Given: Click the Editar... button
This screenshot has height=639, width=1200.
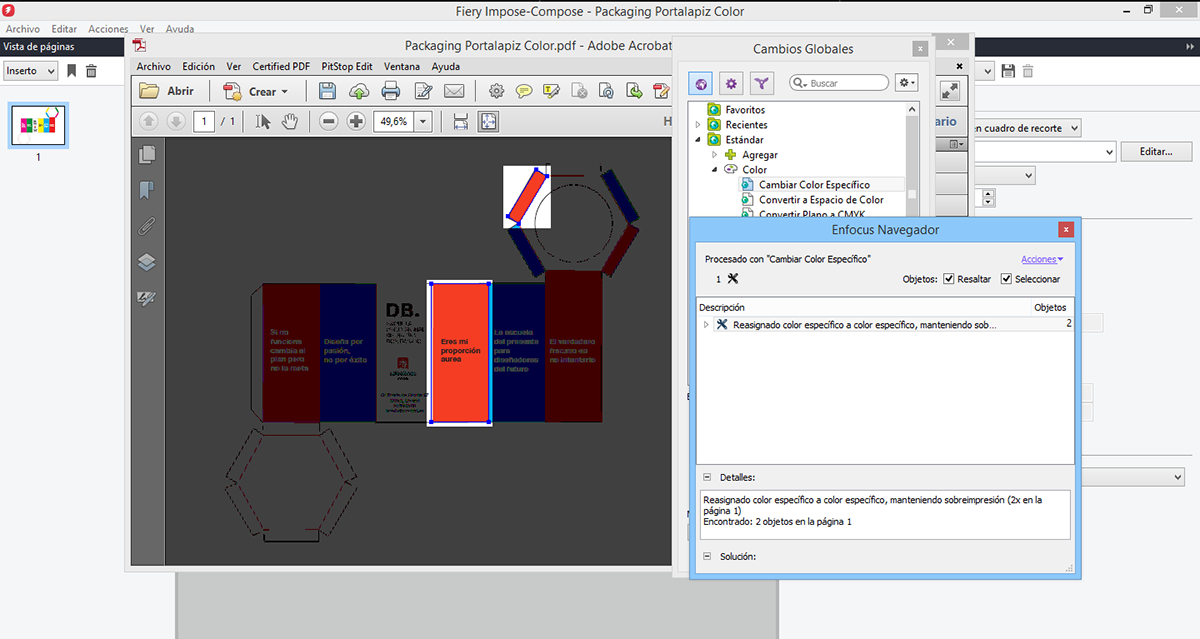Looking at the screenshot, I should click(1157, 152).
